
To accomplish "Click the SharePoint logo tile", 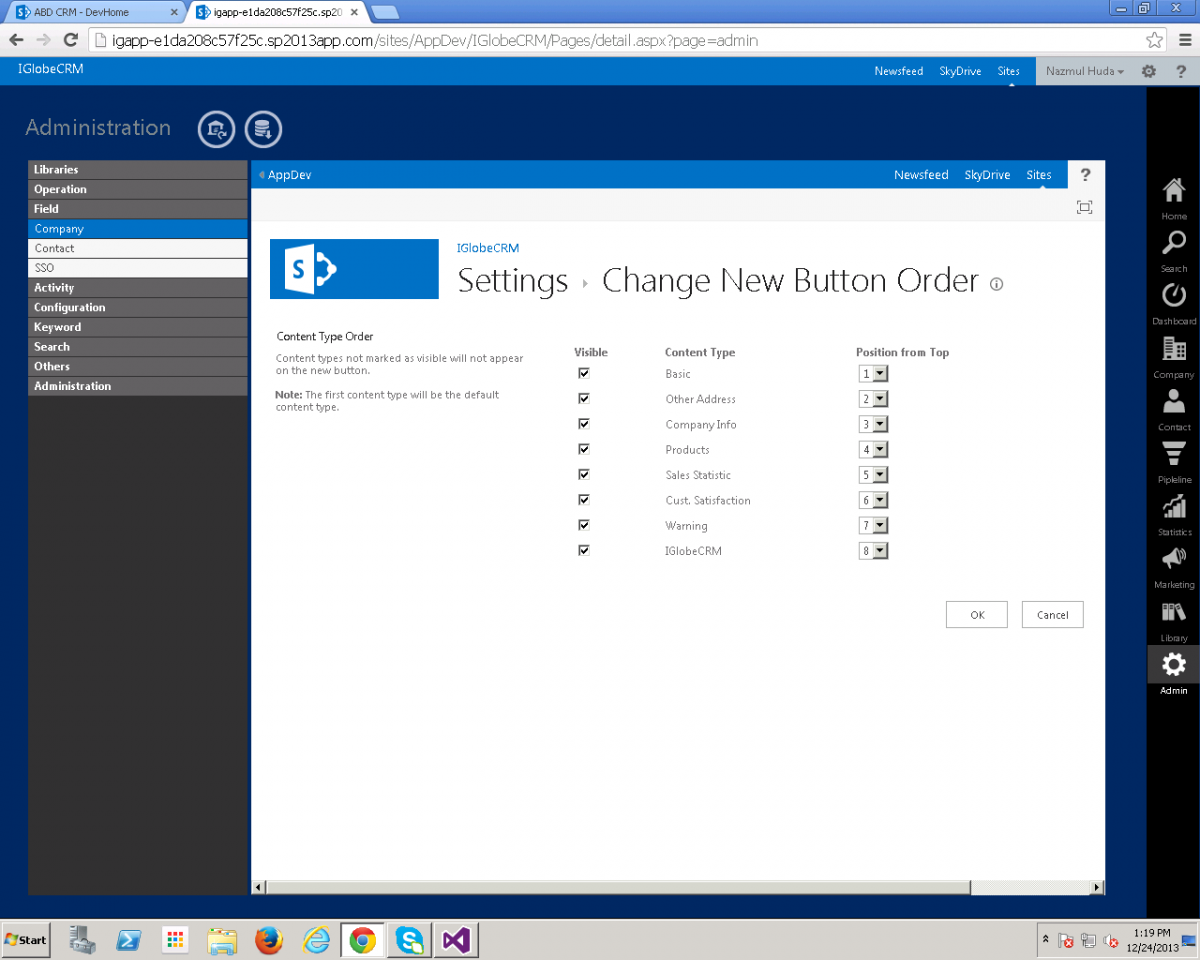I will [x=354, y=268].
